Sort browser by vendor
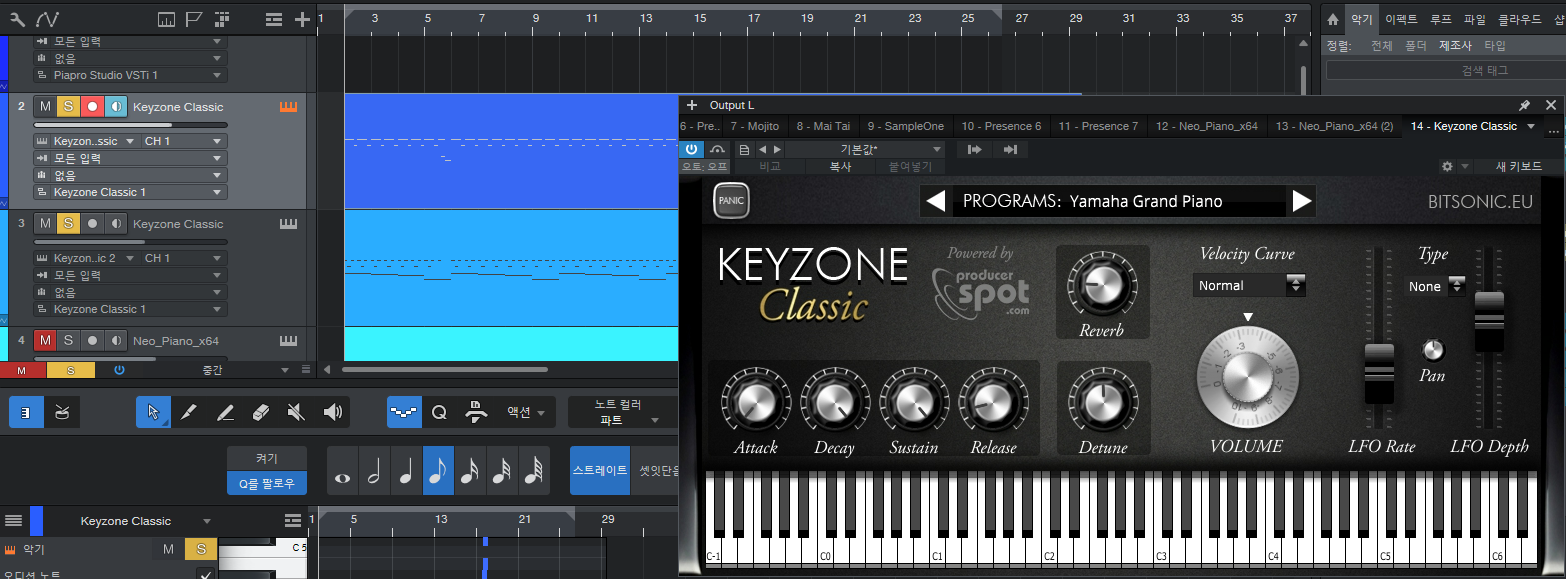The height and width of the screenshot is (579, 1566). click(1455, 46)
